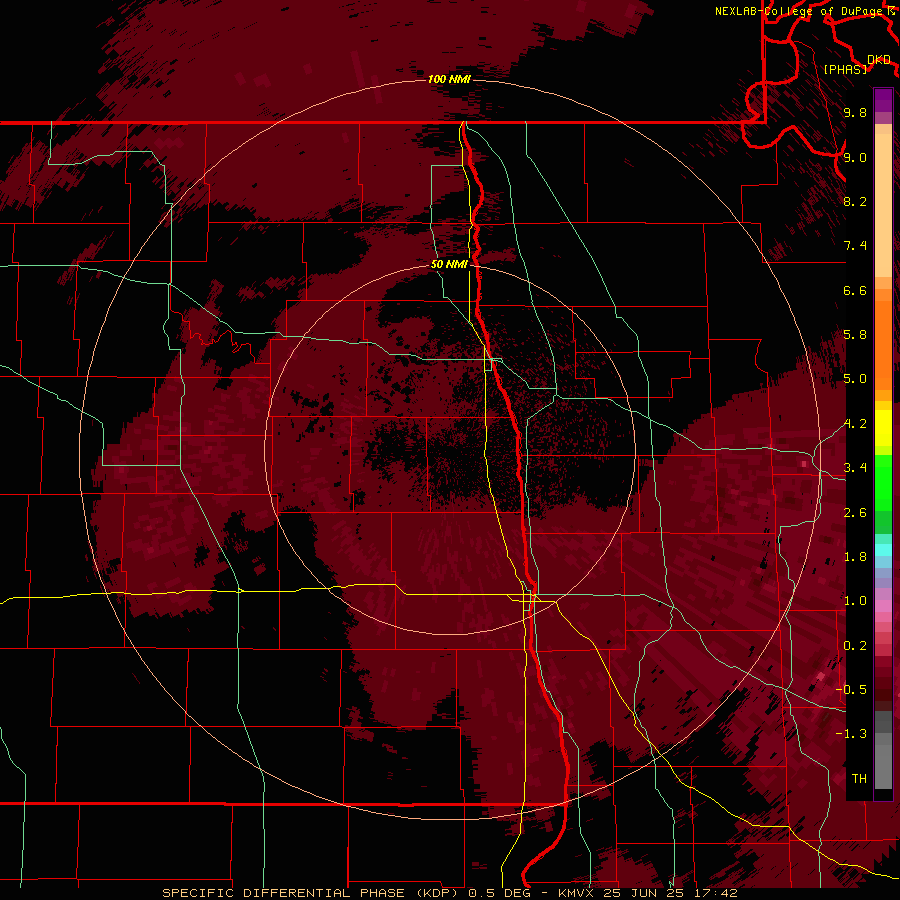Image resolution: width=900 pixels, height=900 pixels.
Task: Click the DKD product code label
Action: tap(879, 60)
